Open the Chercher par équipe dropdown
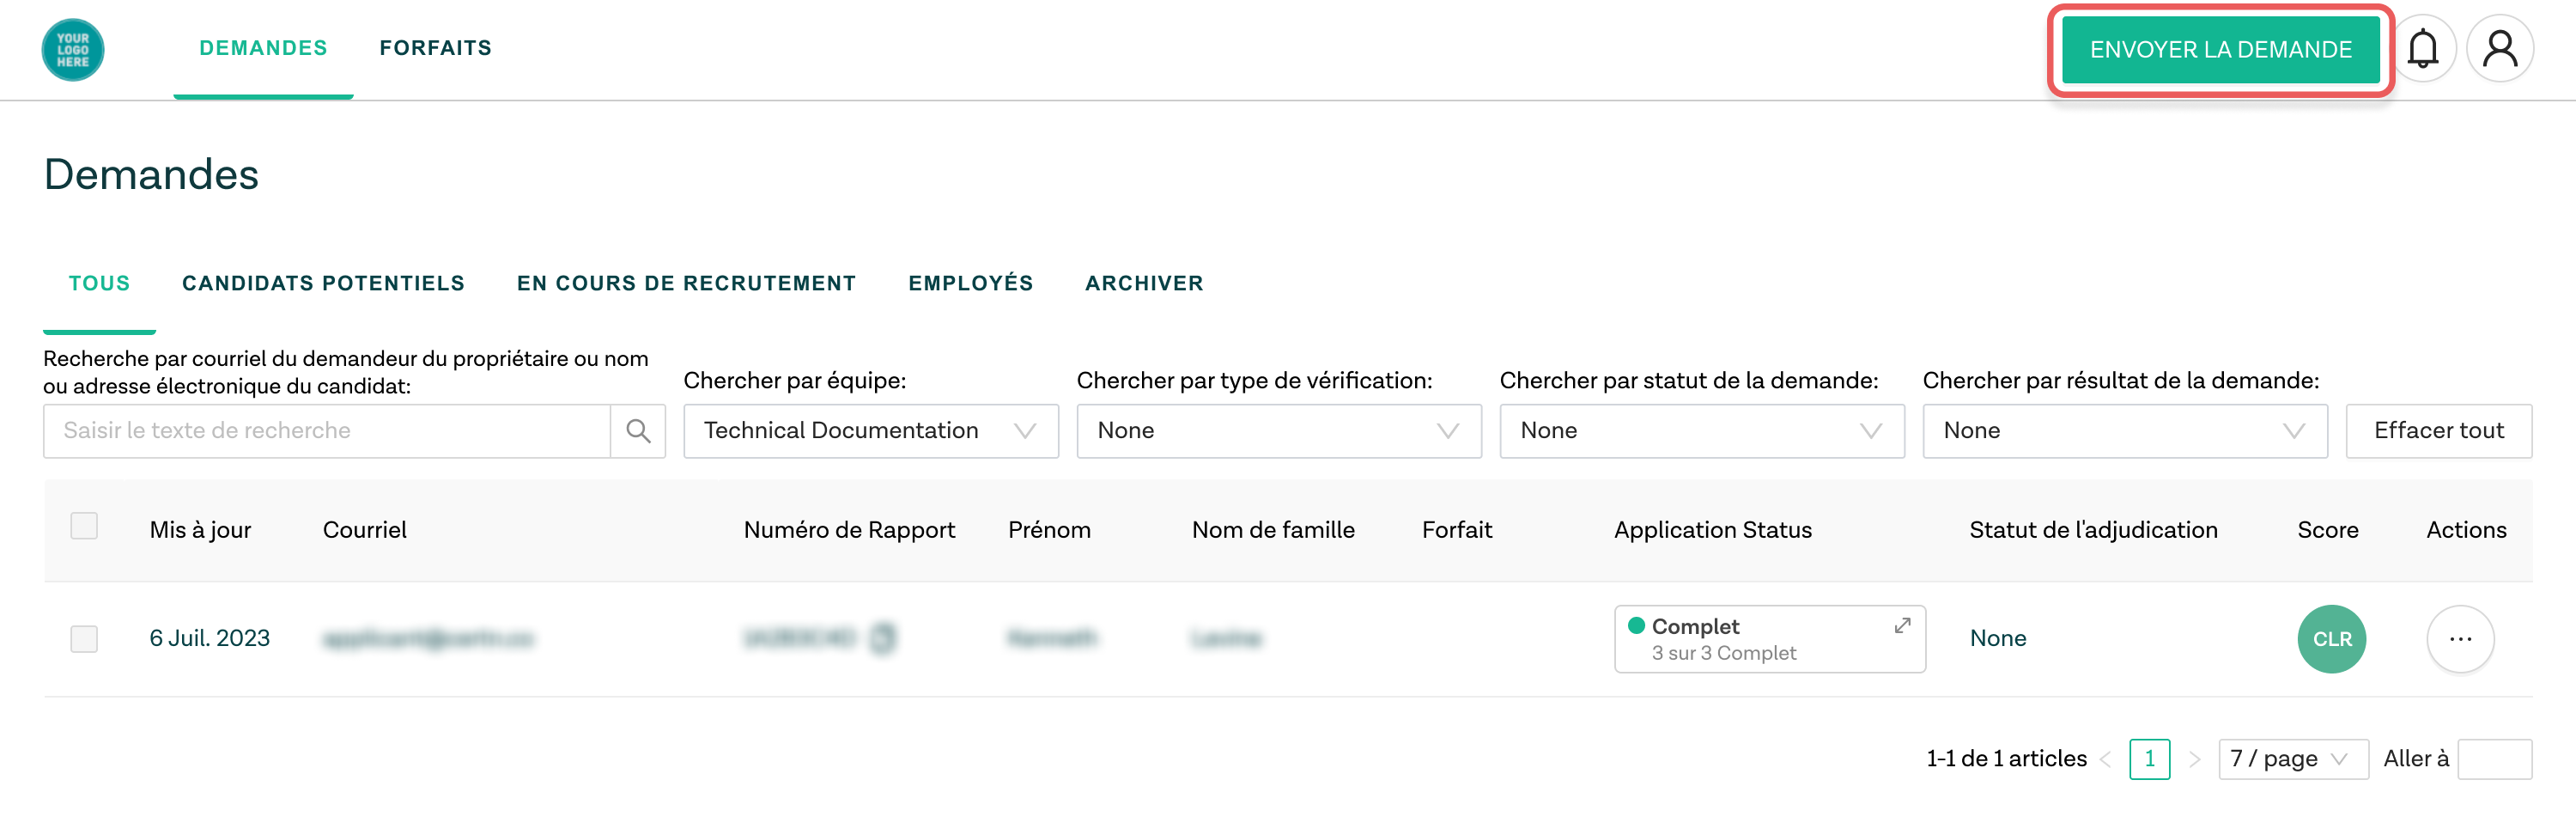Viewport: 2576px width, 835px height. tap(870, 430)
